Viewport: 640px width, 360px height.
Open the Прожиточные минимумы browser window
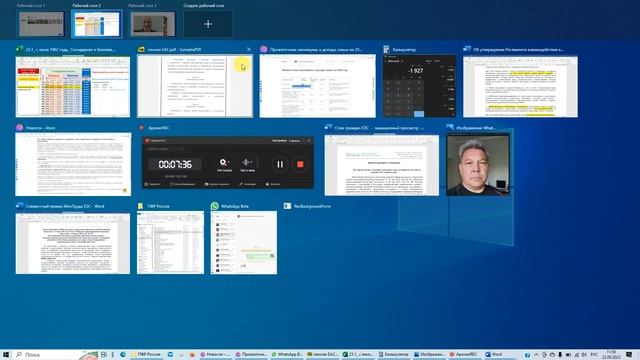(318, 86)
